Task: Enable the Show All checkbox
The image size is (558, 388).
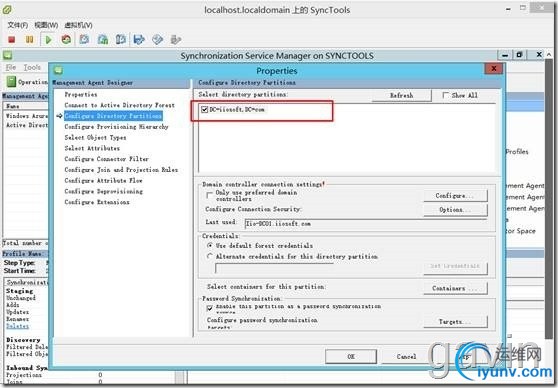Action: [446, 95]
